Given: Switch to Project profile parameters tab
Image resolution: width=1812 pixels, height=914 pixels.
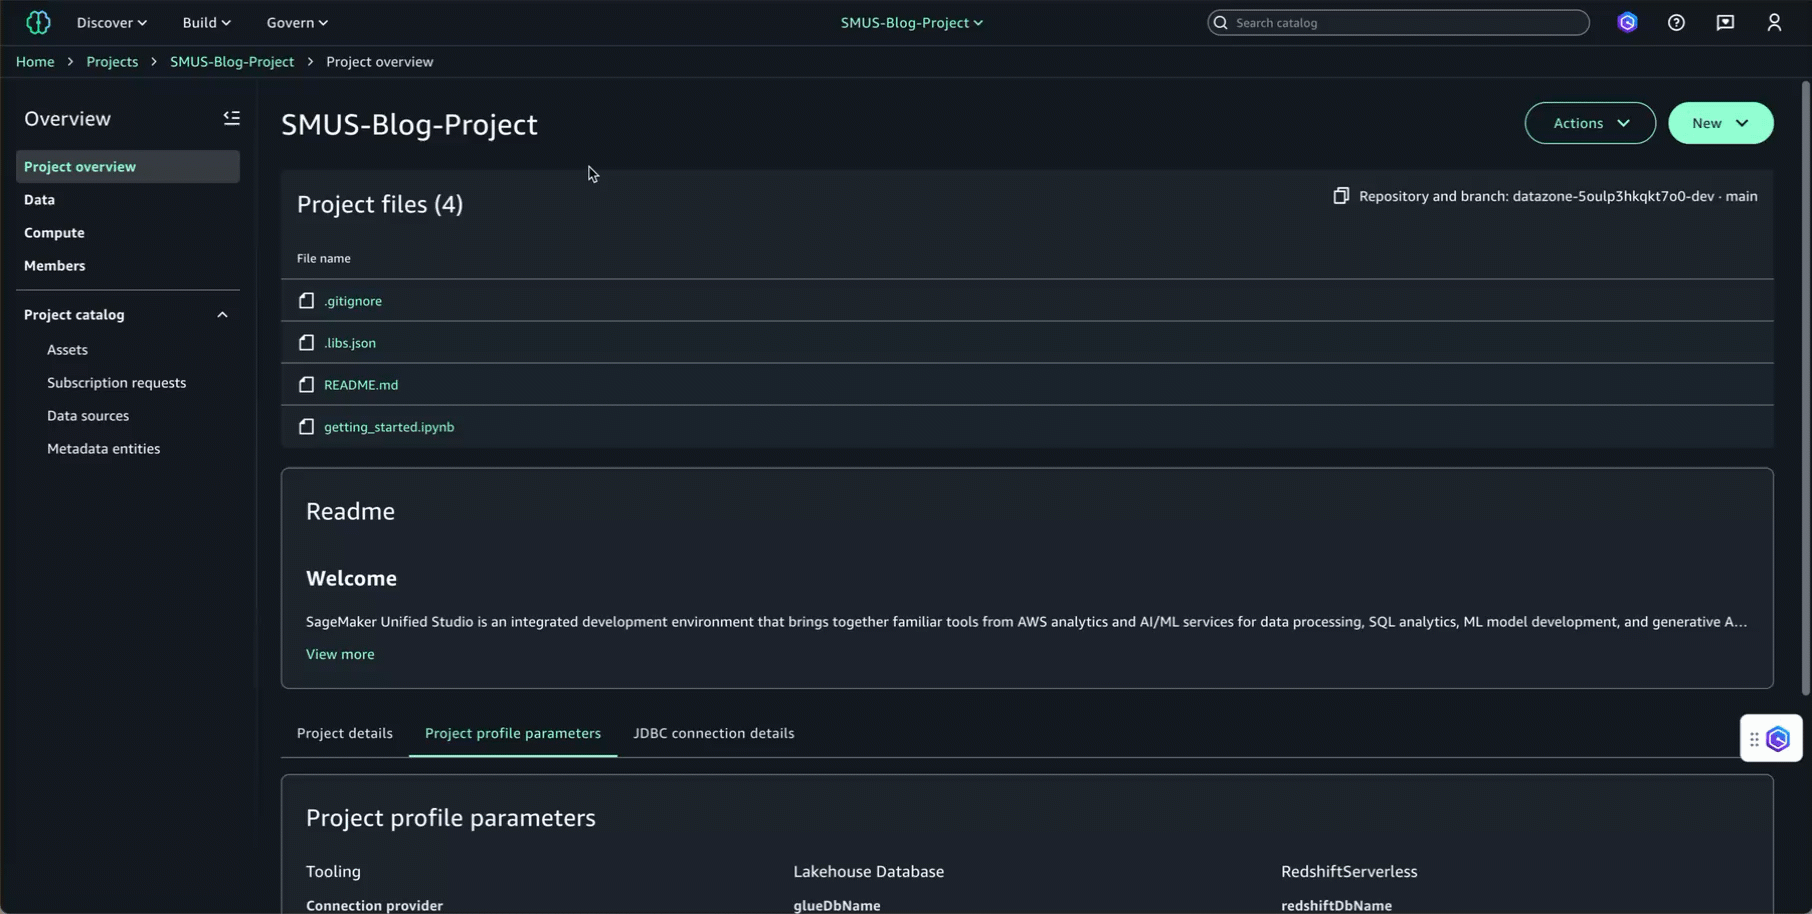Looking at the screenshot, I should (513, 733).
